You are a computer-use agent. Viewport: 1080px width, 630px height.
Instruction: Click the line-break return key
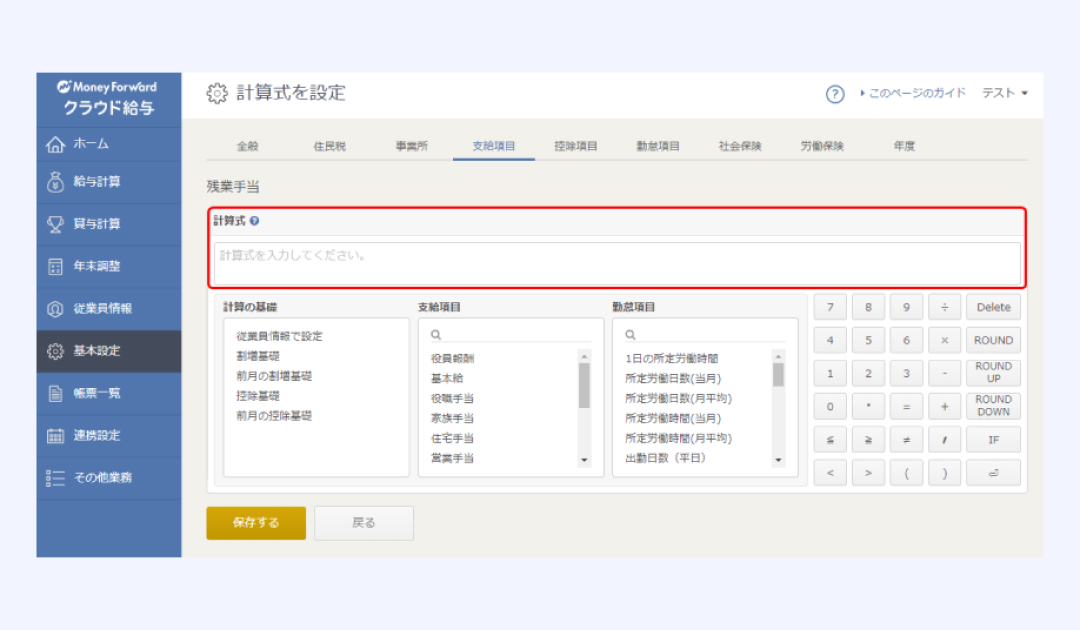click(993, 473)
